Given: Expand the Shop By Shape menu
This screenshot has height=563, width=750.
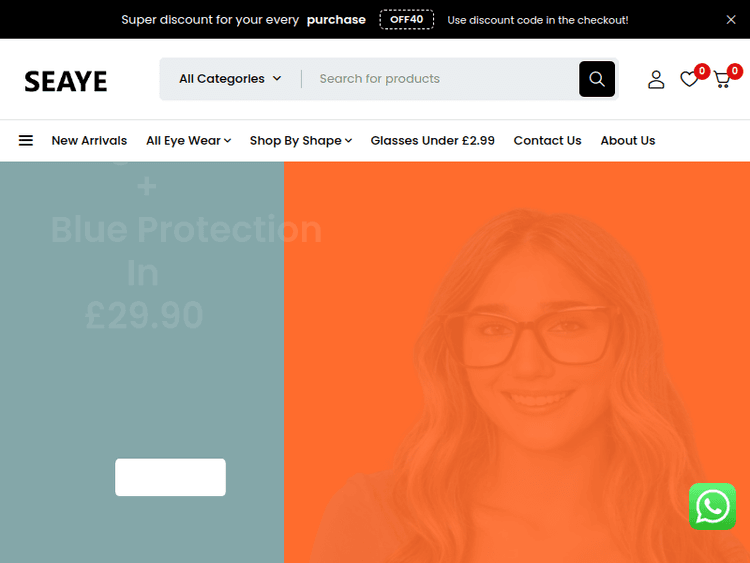Looking at the screenshot, I should [x=300, y=141].
